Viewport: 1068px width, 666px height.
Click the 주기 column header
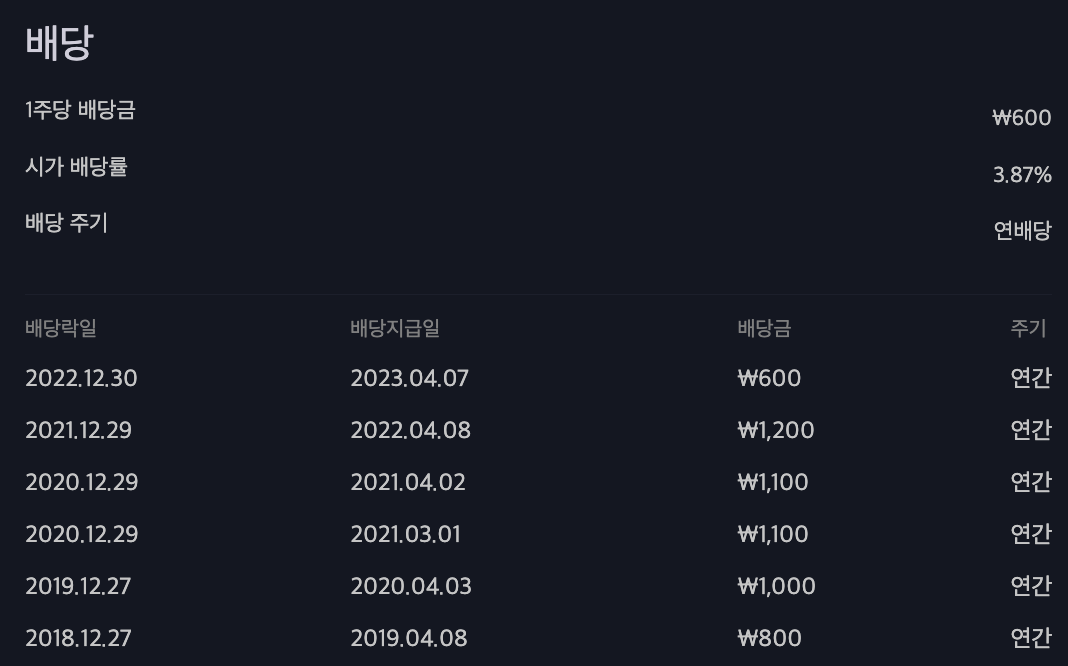(x=1028, y=328)
